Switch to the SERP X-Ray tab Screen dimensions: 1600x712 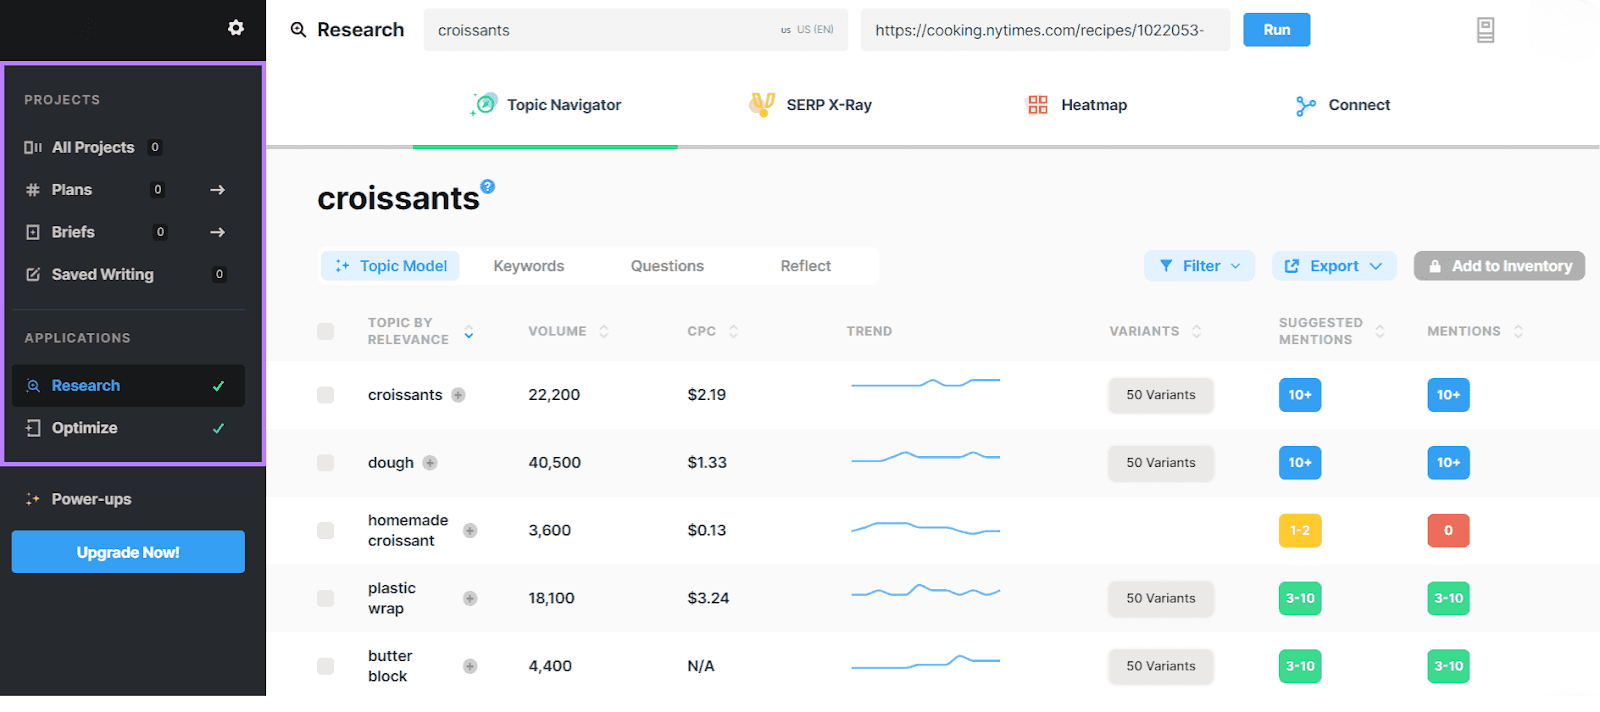coord(811,105)
